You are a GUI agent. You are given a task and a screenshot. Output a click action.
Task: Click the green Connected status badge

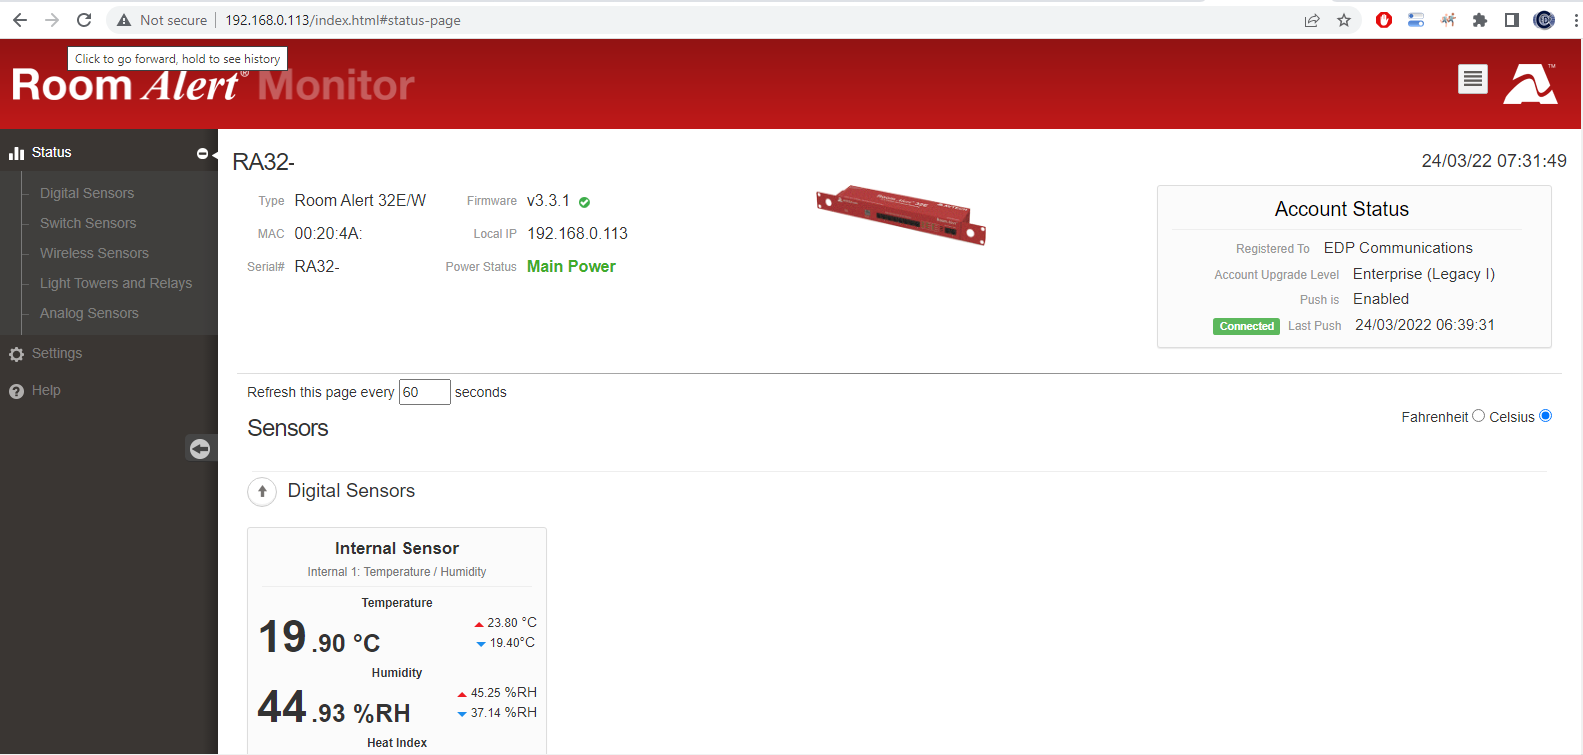point(1246,326)
